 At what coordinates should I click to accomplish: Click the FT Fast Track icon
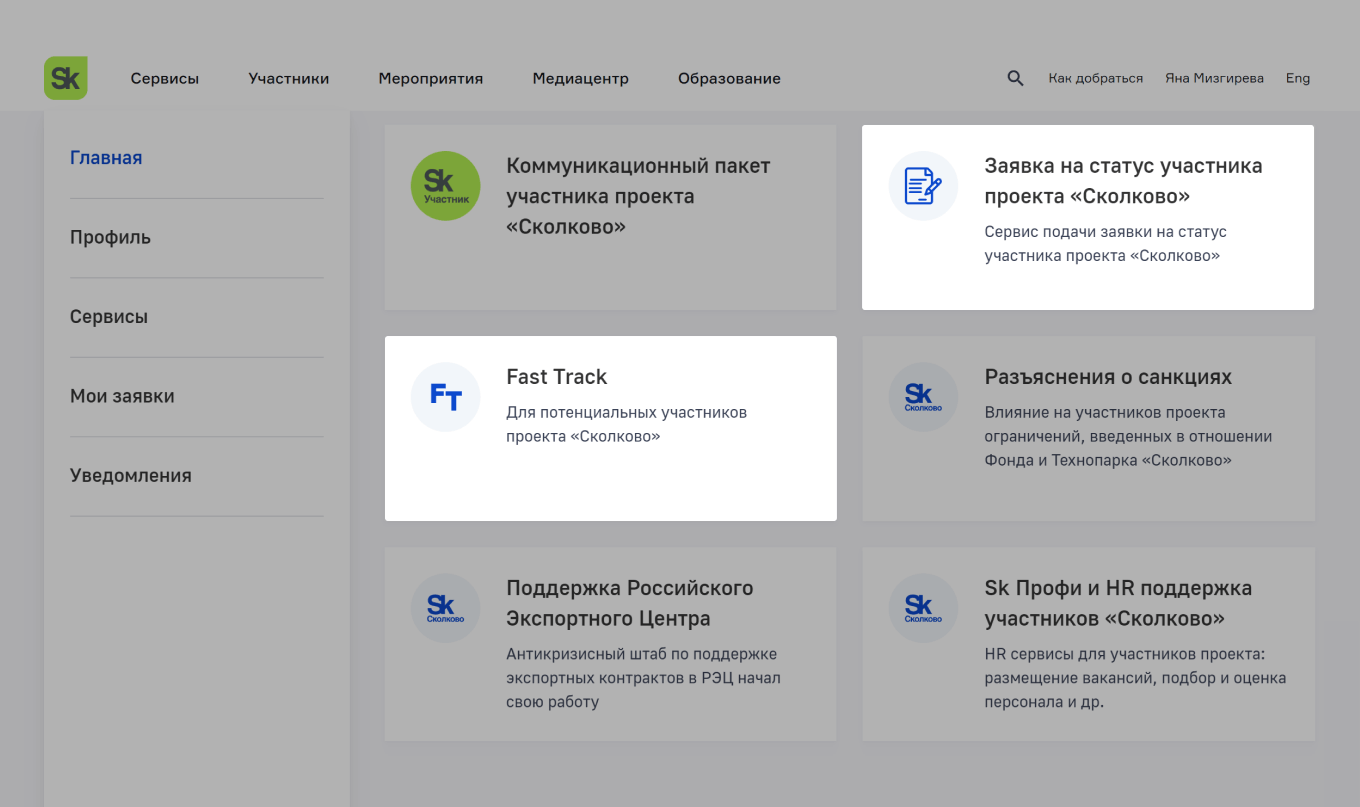[446, 397]
